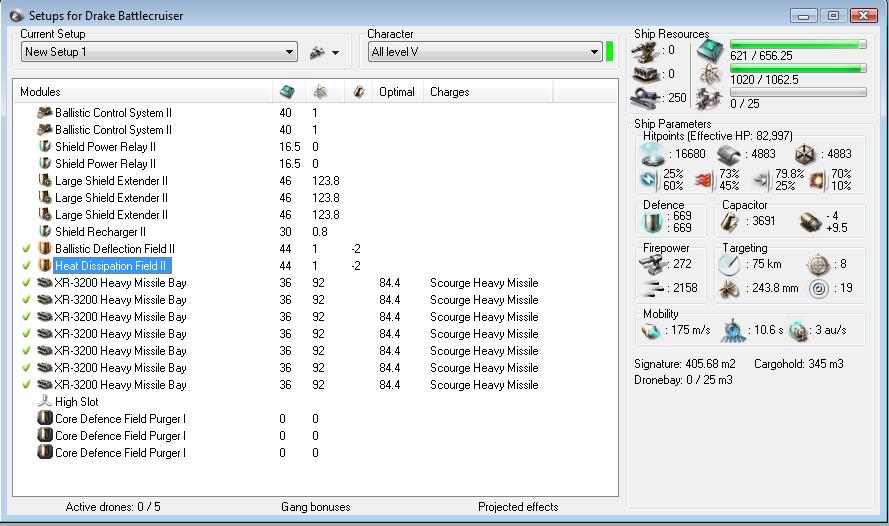Click the drone bandwidth icon in Ship Resources
This screenshot has width=889, height=526.
click(709, 99)
